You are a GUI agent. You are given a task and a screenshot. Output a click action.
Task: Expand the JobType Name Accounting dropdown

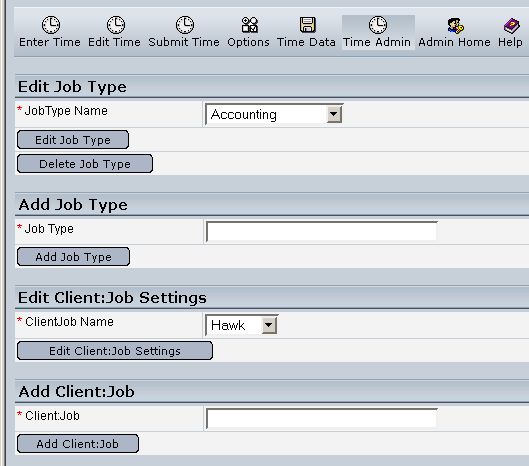pos(274,114)
